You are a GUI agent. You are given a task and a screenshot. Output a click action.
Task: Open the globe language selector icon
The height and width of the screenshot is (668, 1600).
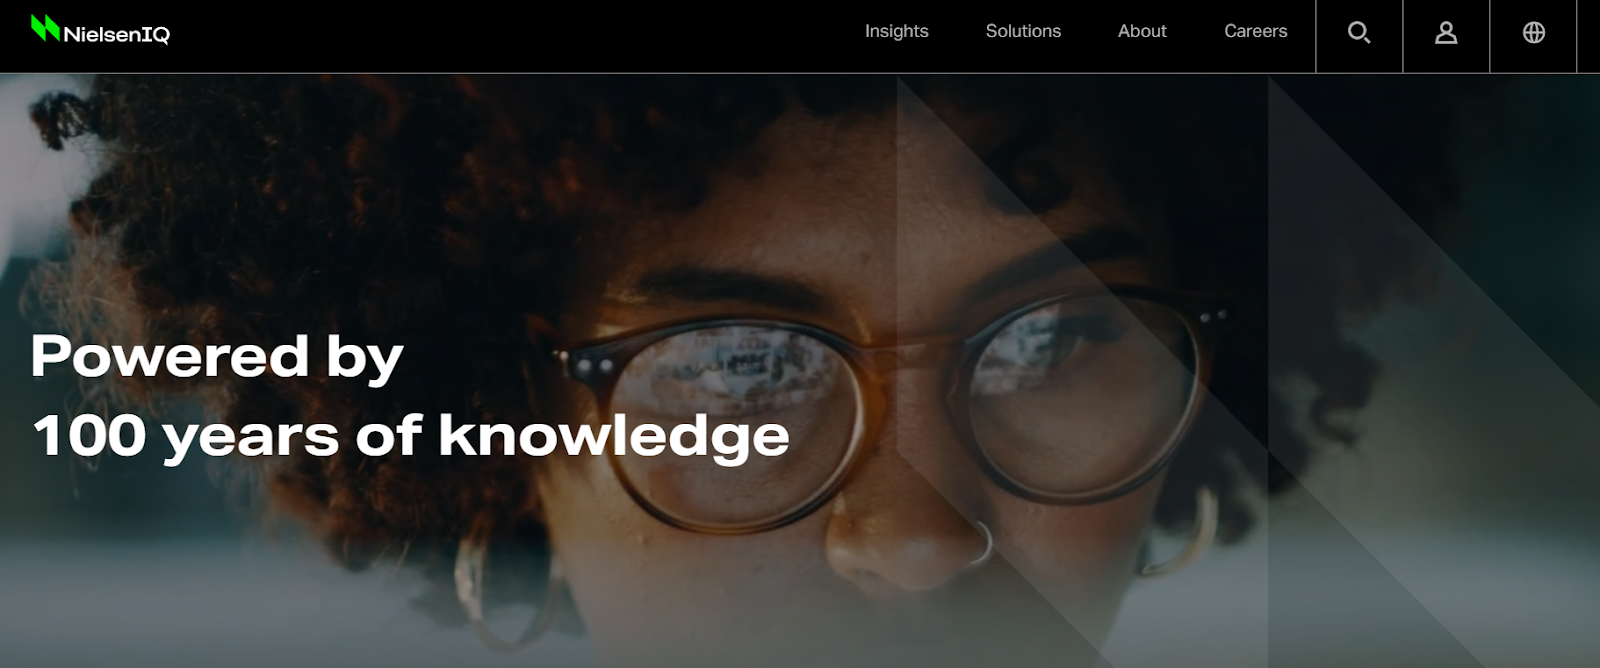click(x=1533, y=33)
